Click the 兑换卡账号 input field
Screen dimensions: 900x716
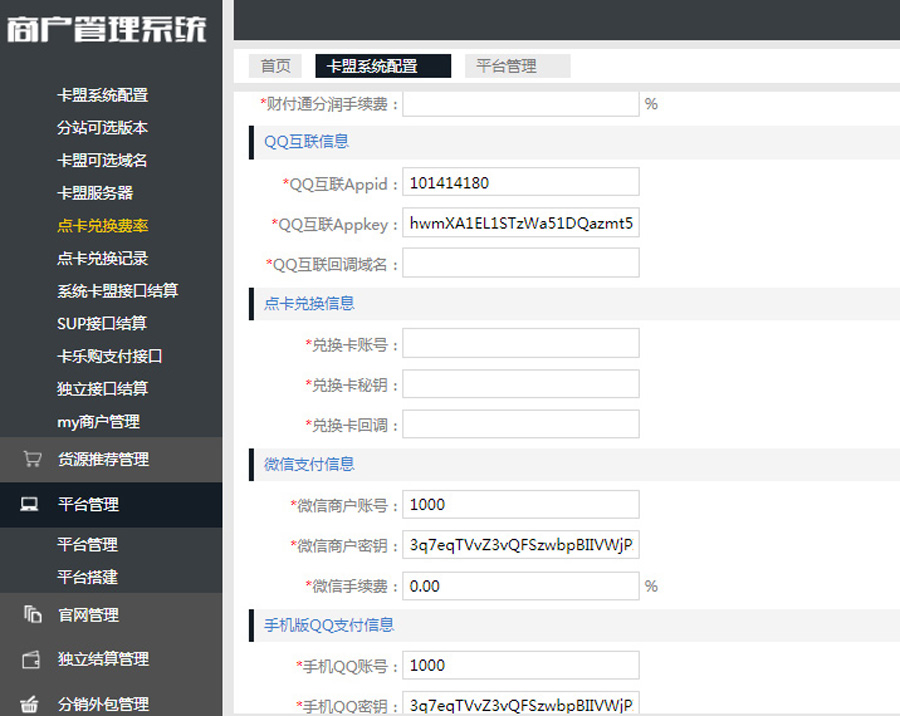point(520,345)
